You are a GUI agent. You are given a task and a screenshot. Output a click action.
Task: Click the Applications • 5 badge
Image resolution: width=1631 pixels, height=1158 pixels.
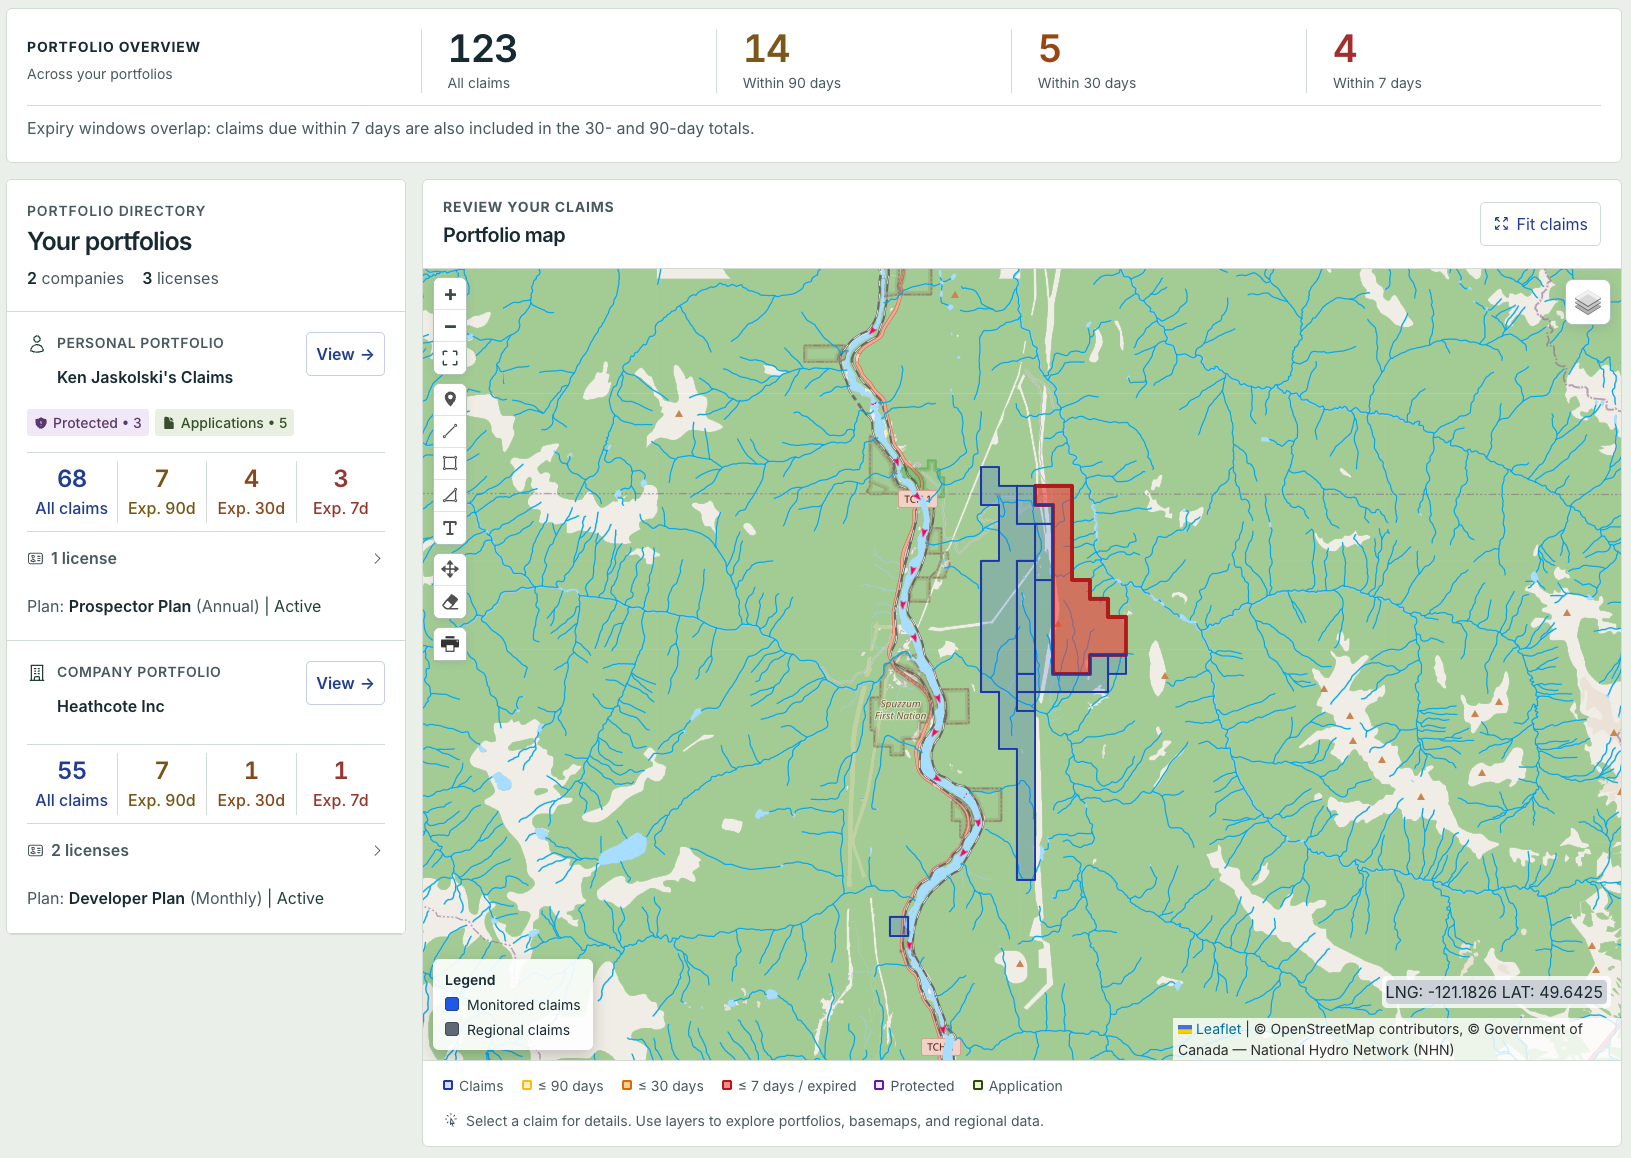coord(225,423)
